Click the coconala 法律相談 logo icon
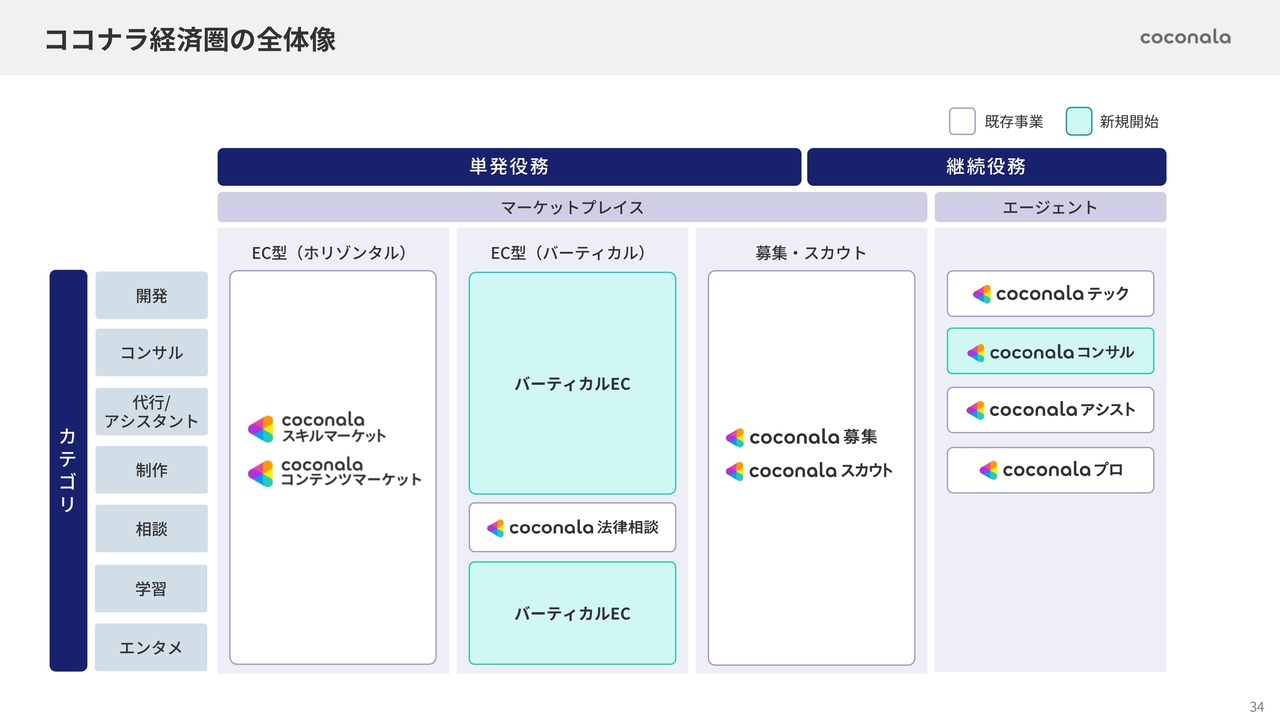The height and width of the screenshot is (720, 1280). (496, 528)
